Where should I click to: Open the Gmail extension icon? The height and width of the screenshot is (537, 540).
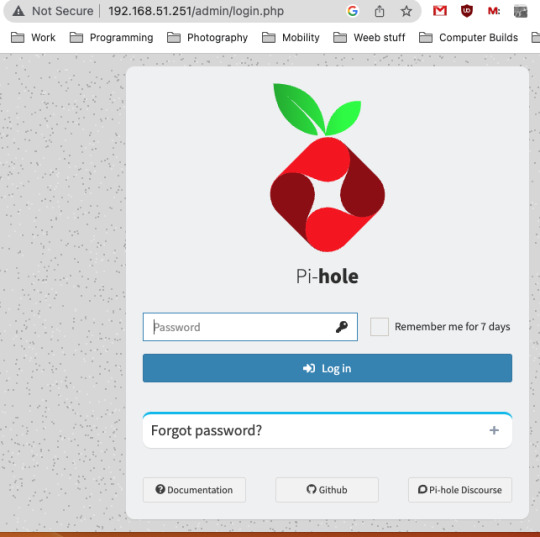pos(440,11)
